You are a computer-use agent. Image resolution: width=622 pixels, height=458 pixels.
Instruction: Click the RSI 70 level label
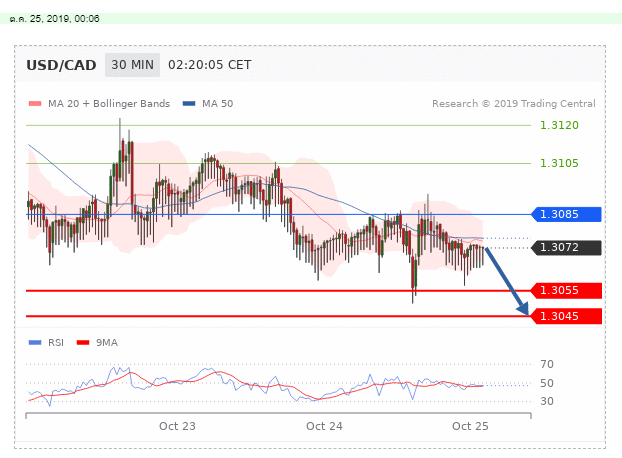point(547,364)
